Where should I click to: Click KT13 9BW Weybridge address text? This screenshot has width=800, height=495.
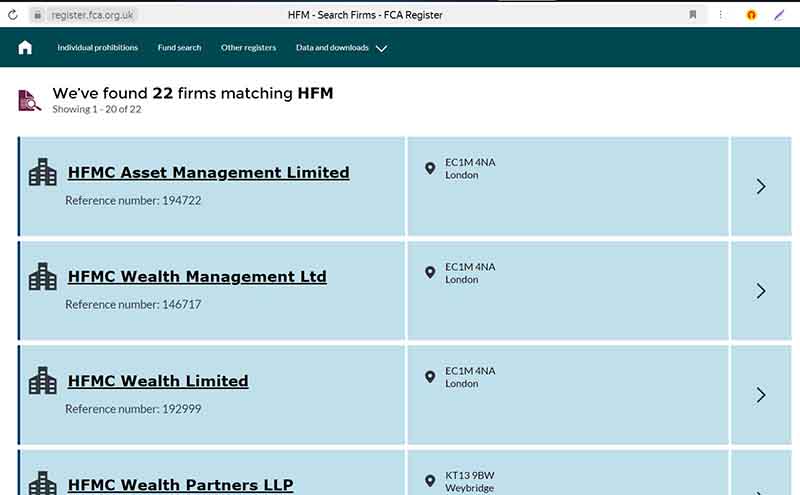470,482
